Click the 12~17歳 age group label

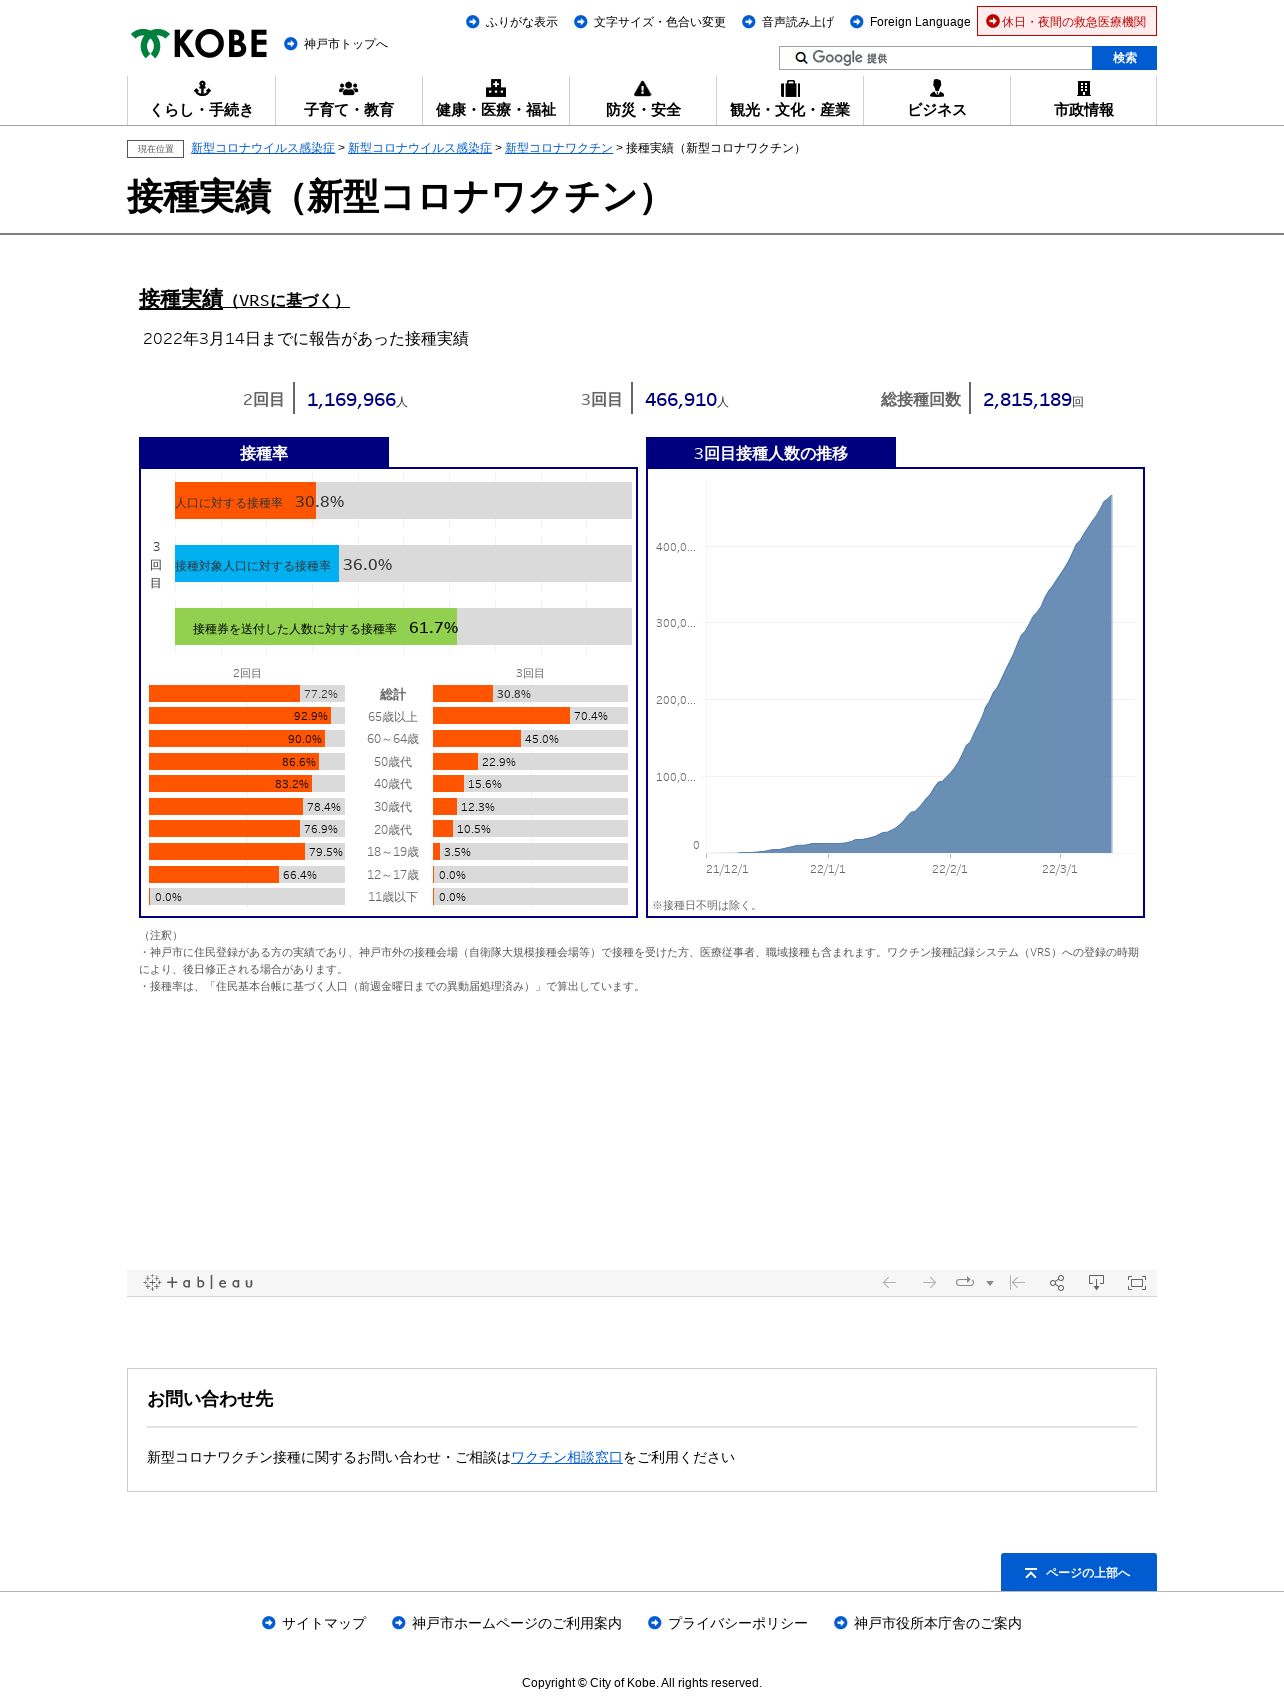click(x=393, y=875)
